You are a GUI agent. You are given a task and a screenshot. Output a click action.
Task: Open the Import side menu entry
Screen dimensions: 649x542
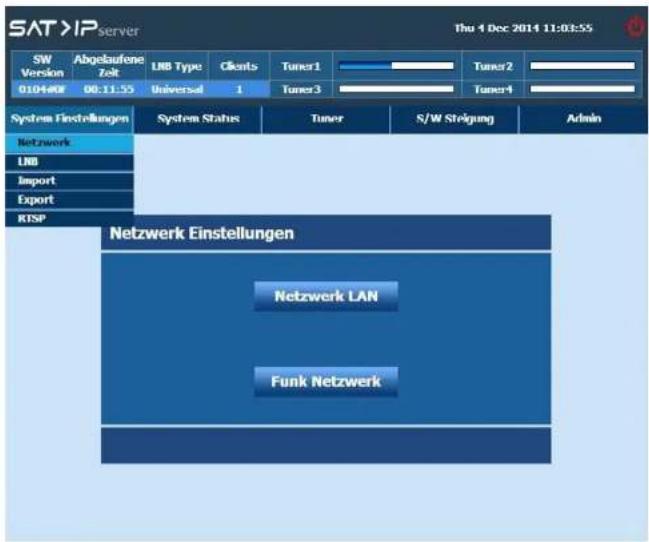coord(70,181)
